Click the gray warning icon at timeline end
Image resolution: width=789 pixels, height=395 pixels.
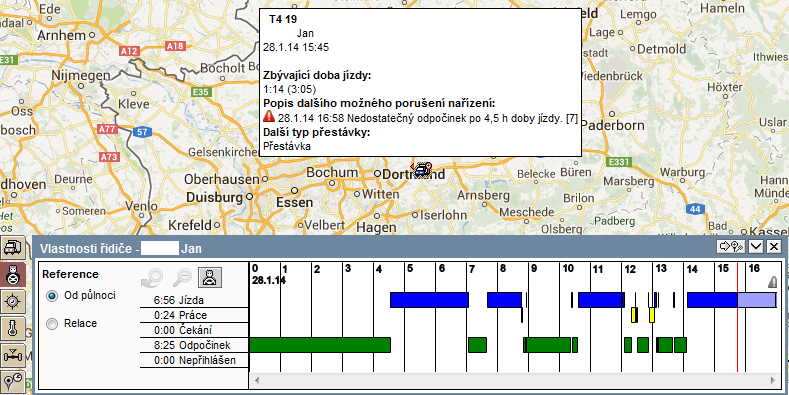click(x=773, y=282)
